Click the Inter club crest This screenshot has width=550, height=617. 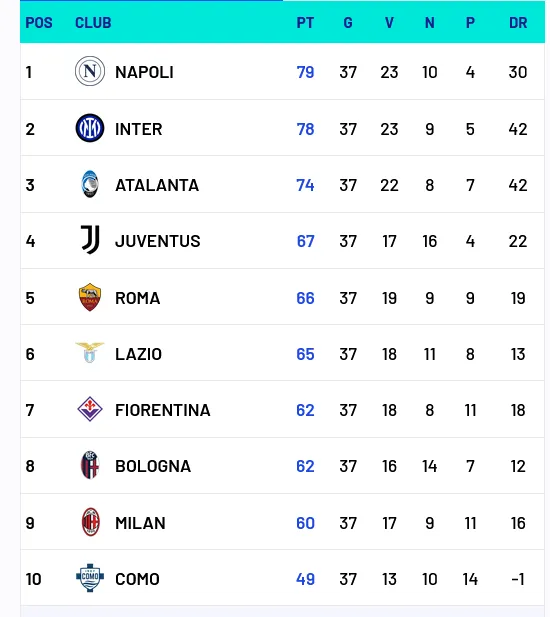(90, 128)
